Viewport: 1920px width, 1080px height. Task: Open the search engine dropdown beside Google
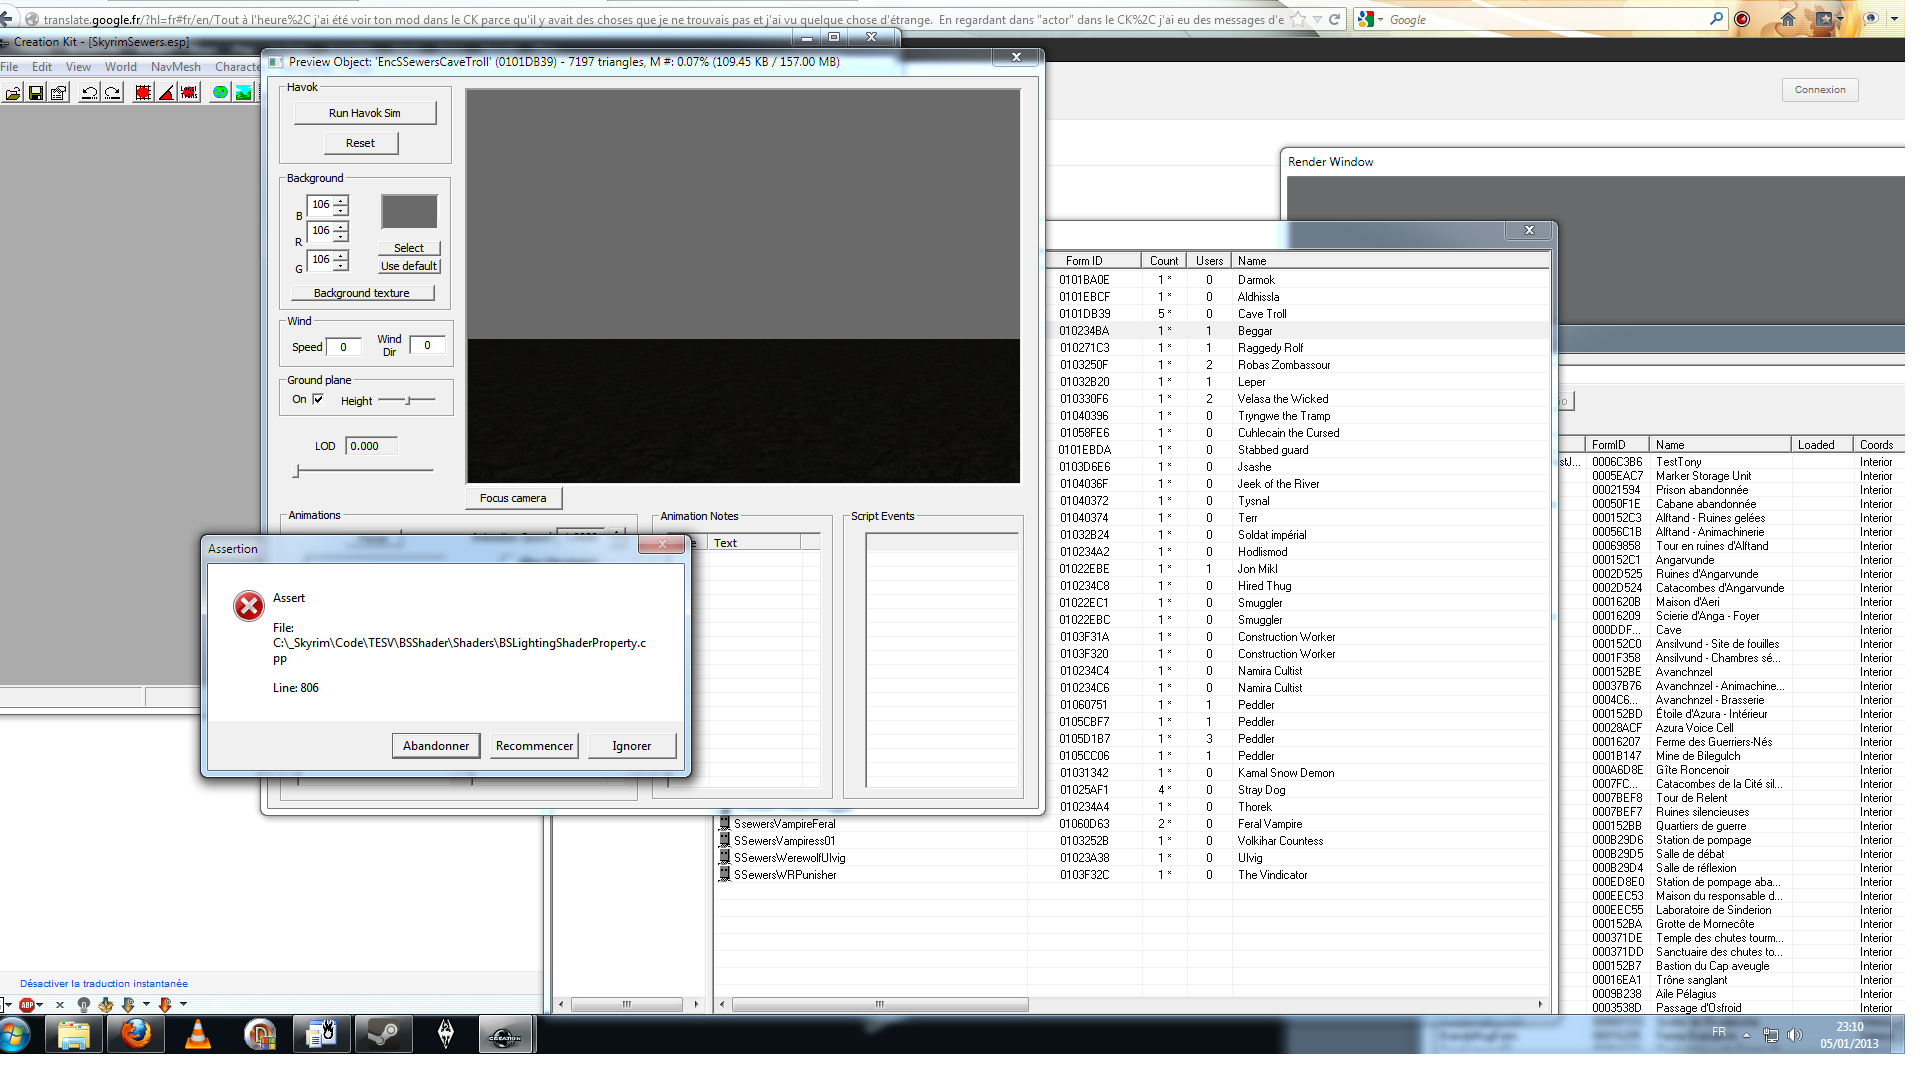[1380, 19]
